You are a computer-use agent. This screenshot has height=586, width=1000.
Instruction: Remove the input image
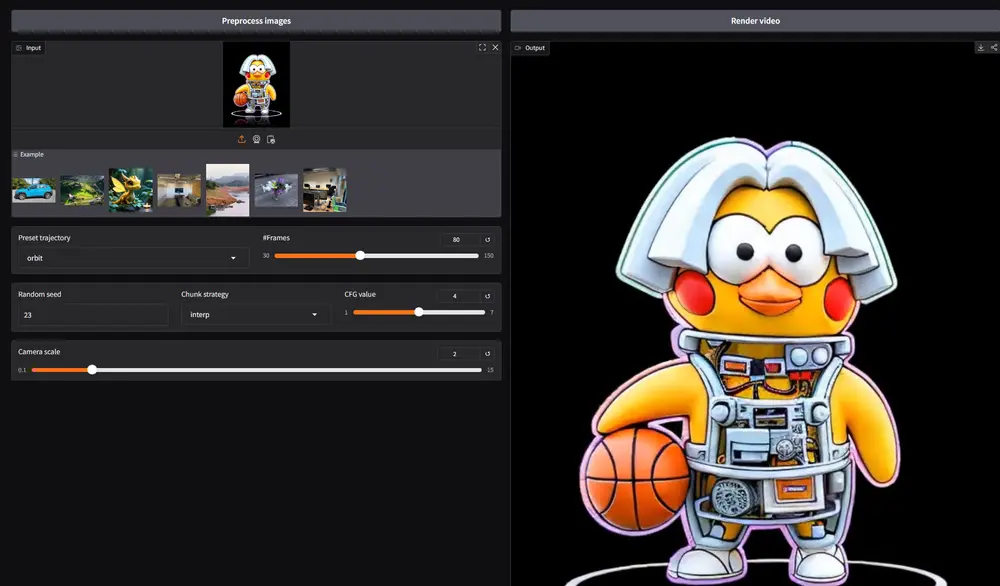click(x=494, y=47)
